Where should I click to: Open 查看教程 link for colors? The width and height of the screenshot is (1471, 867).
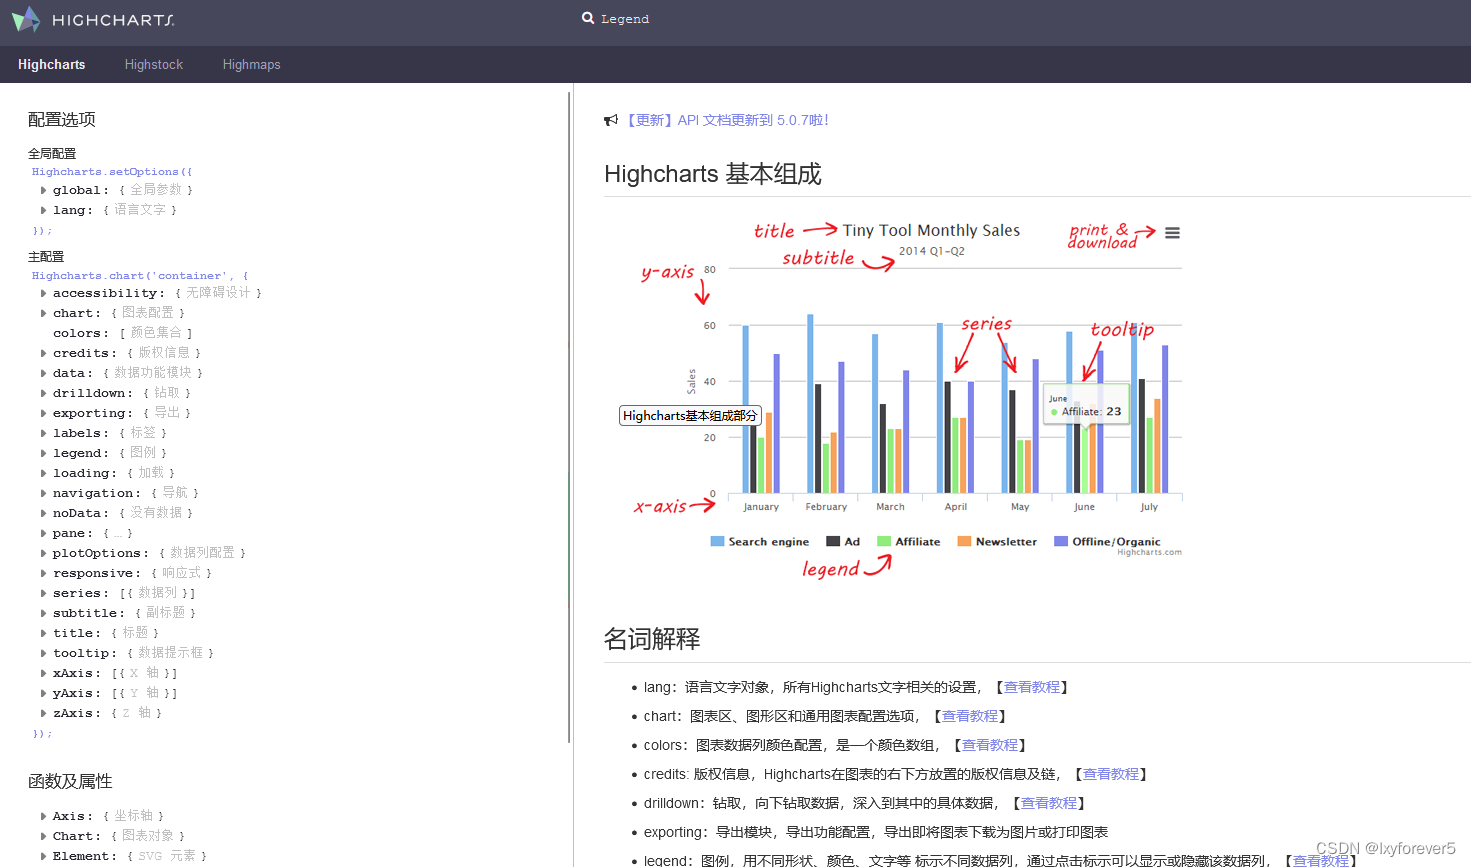coord(990,745)
